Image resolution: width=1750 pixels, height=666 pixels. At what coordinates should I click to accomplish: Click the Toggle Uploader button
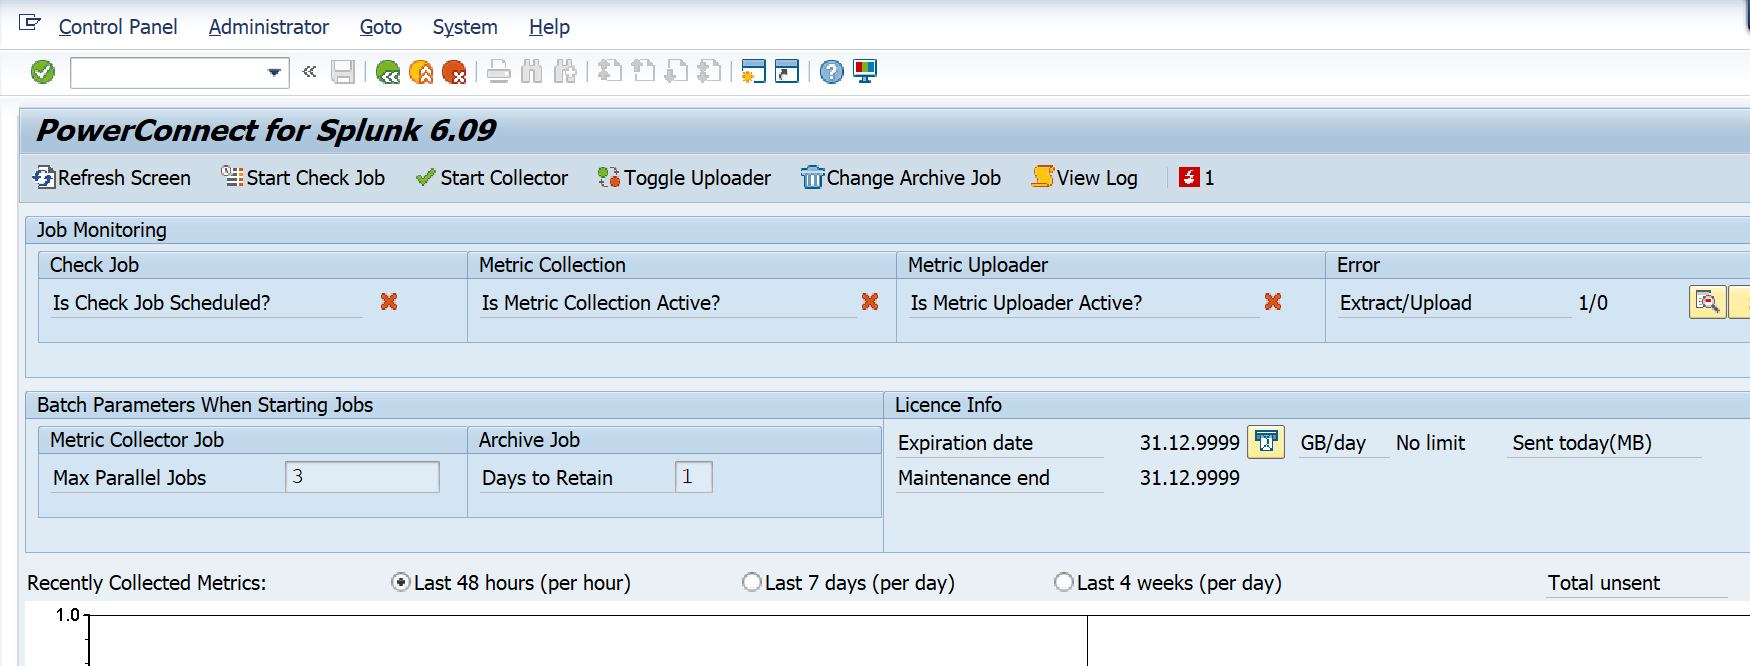[685, 178]
